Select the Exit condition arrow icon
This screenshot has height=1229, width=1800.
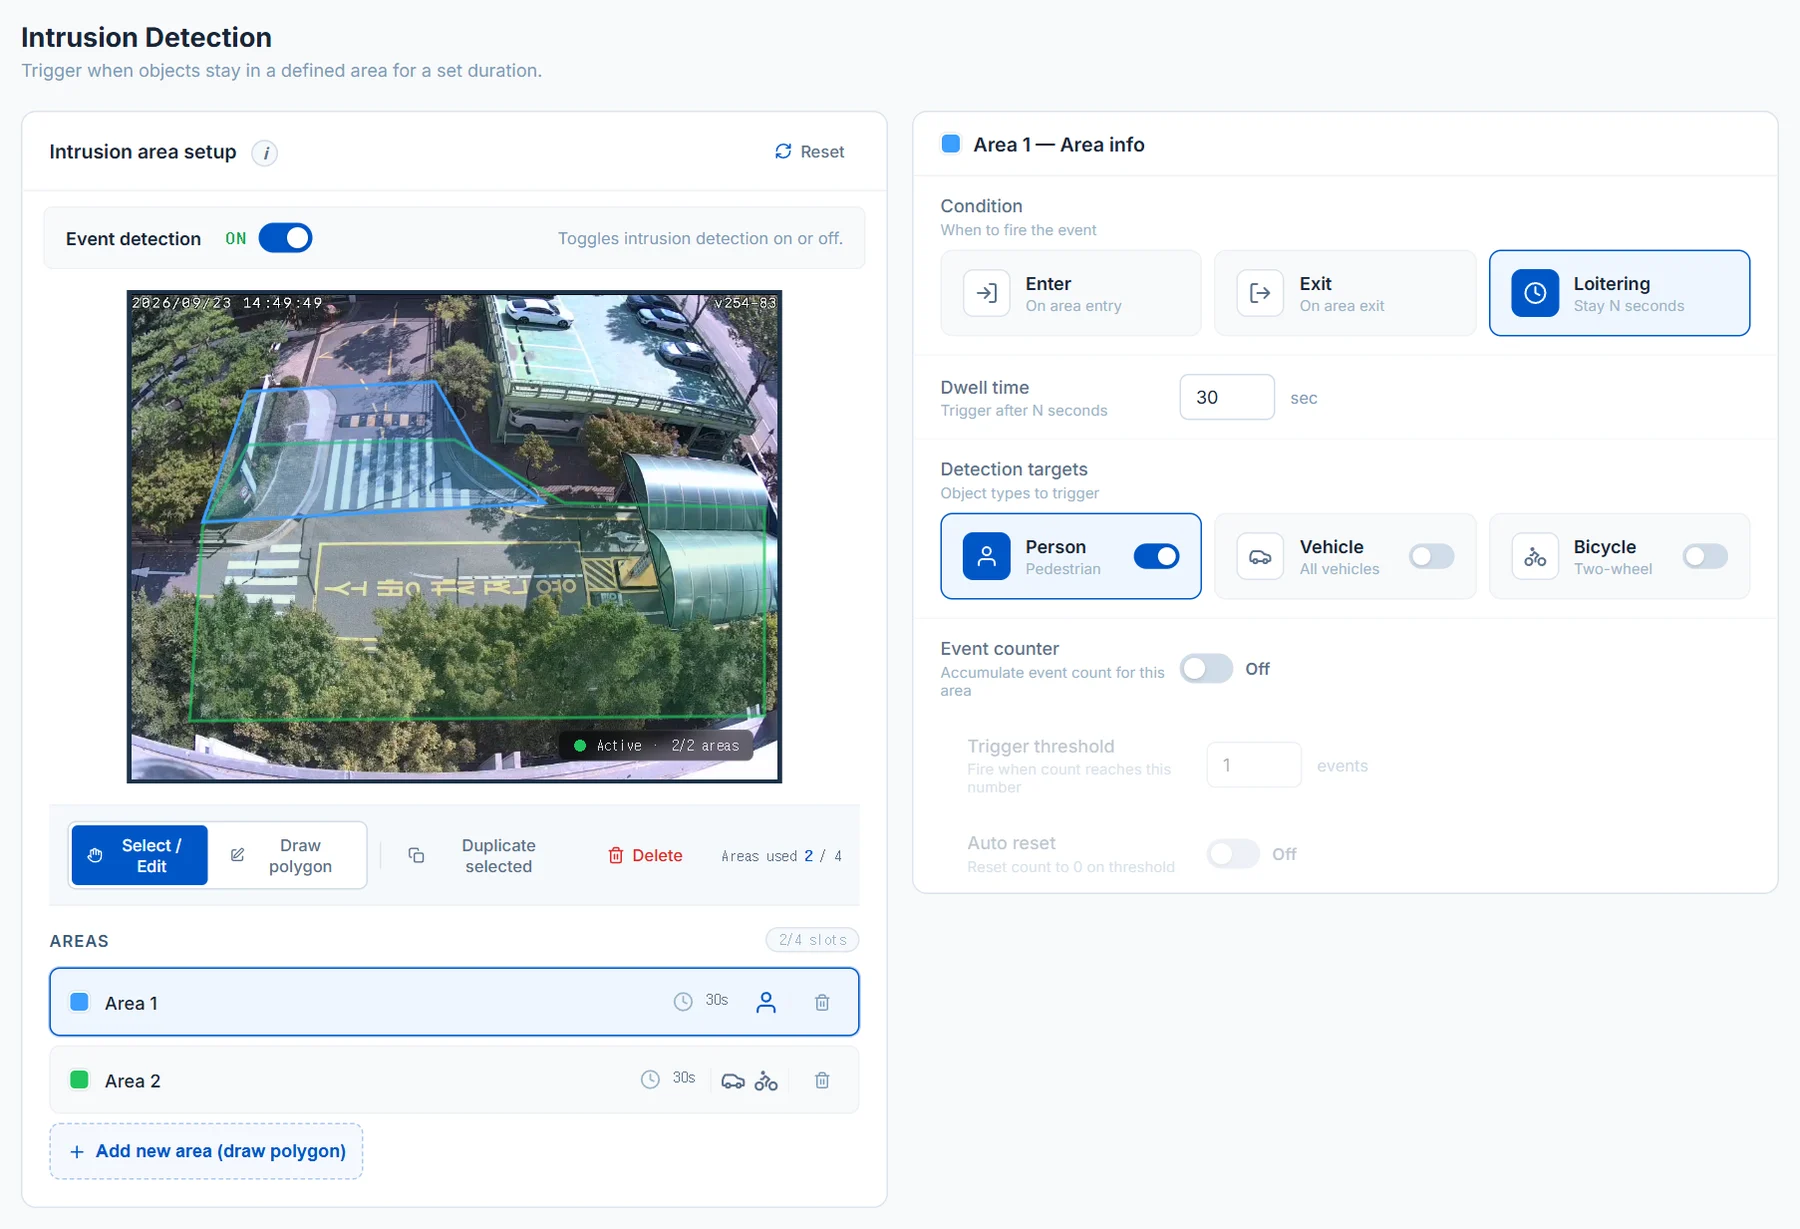point(1260,293)
